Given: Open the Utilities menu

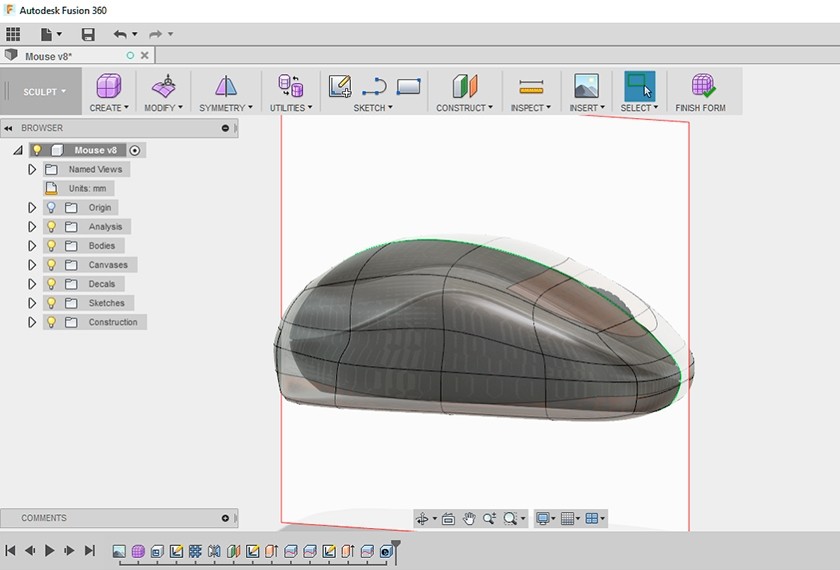Looking at the screenshot, I should pyautogui.click(x=291, y=108).
